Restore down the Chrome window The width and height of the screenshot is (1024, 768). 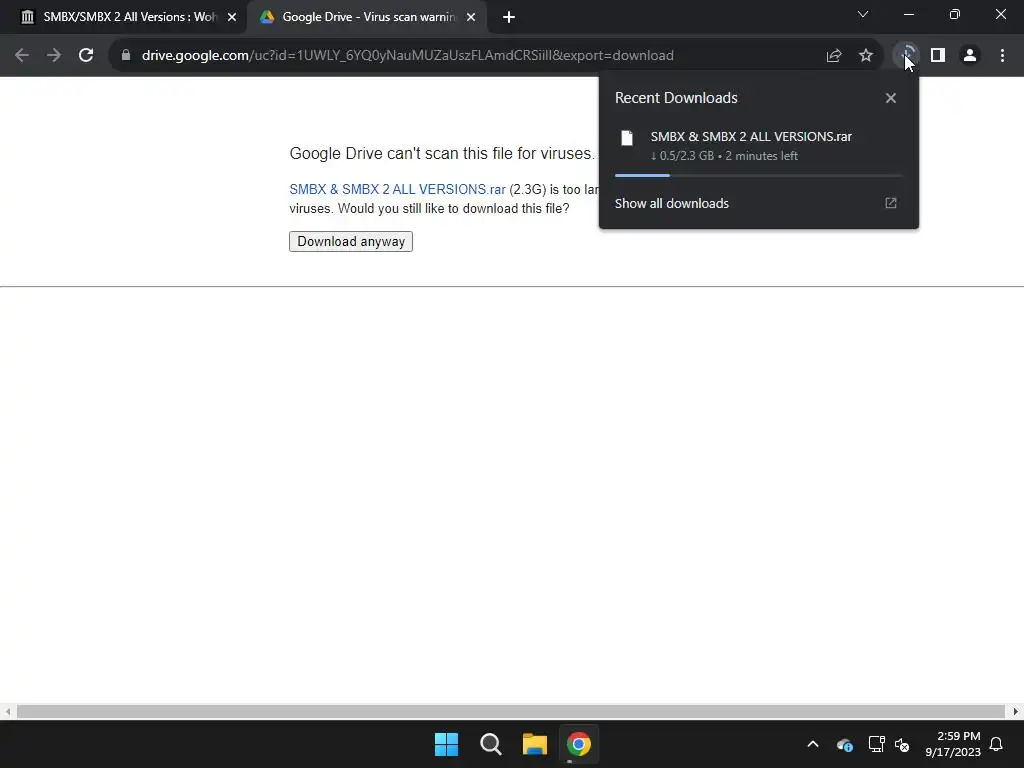(x=955, y=14)
